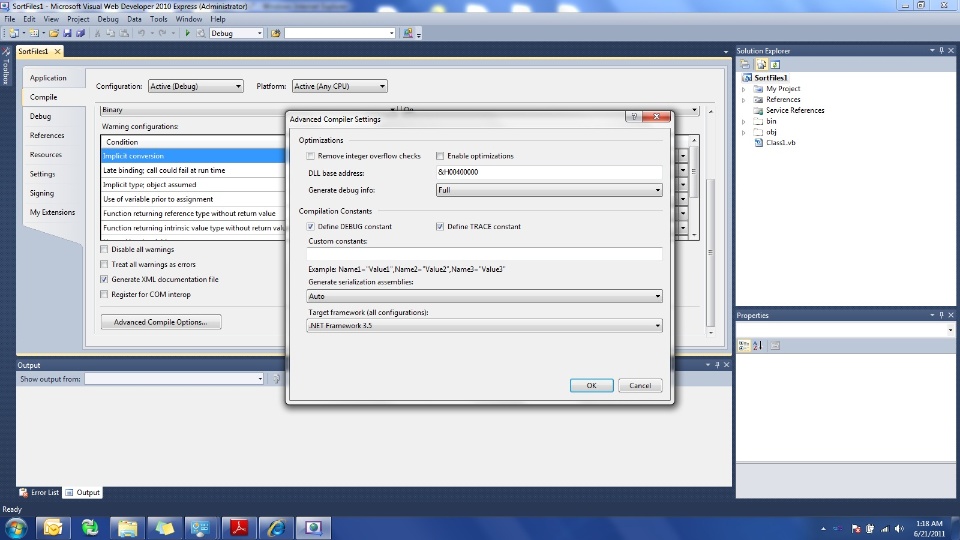The image size is (960, 540).
Task: Uncheck Generate XML documentation file
Action: (x=104, y=279)
